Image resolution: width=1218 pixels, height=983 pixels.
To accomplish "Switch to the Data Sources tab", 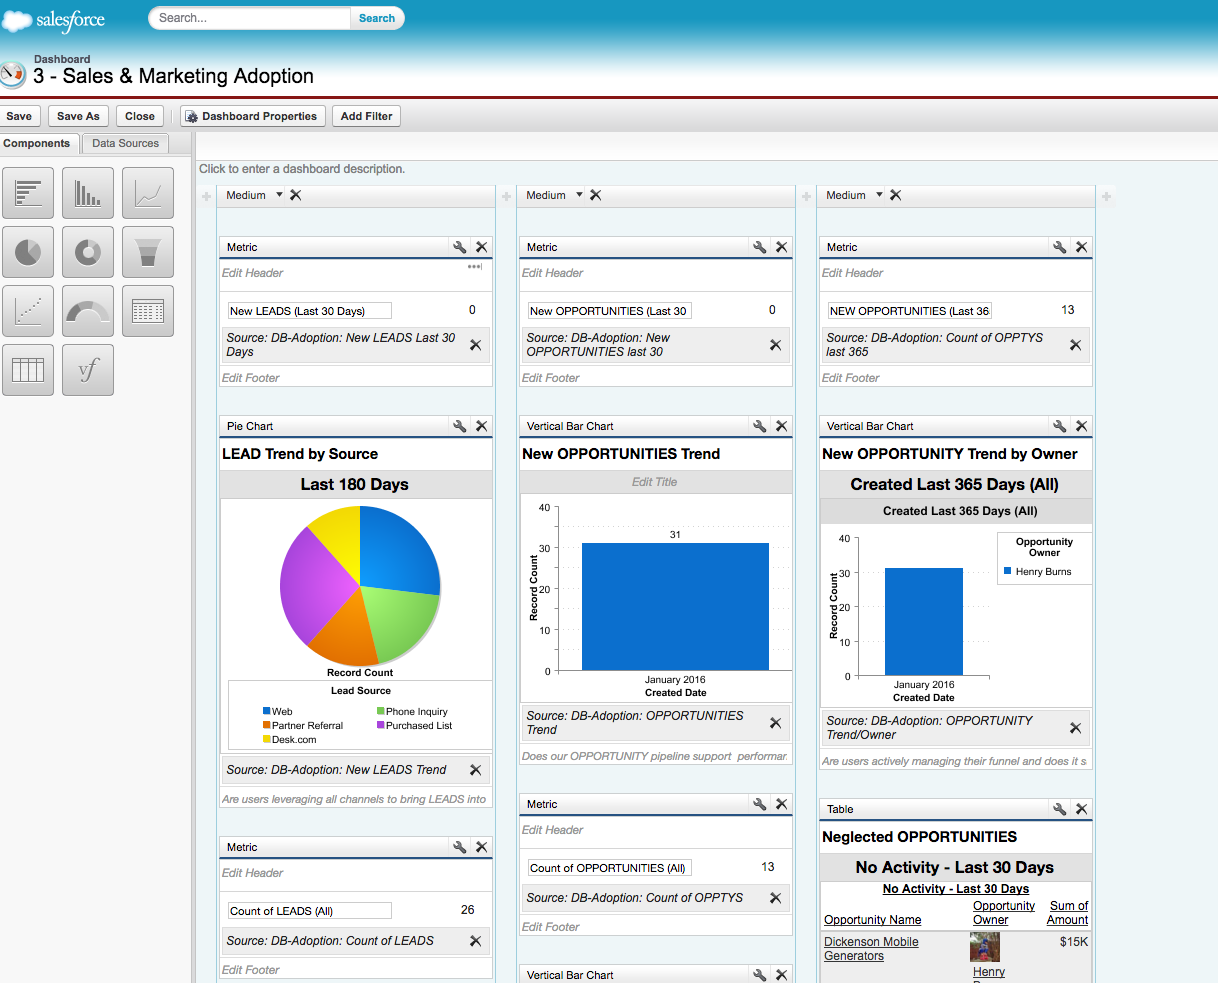I will point(125,144).
